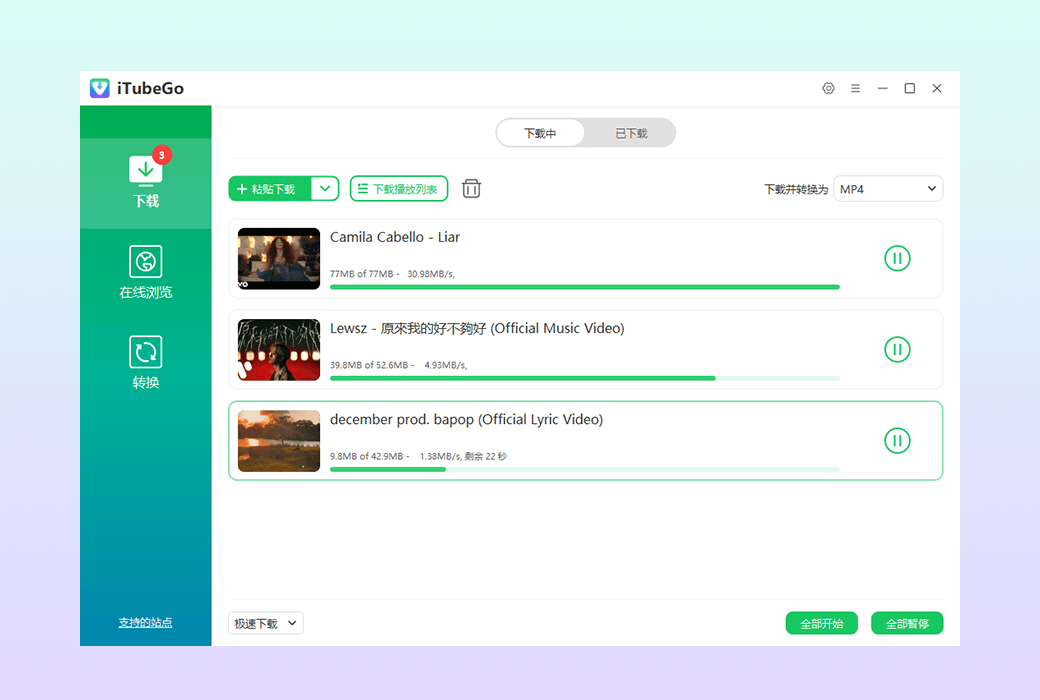
Task: Delete downloads with the trash icon
Action: point(471,188)
